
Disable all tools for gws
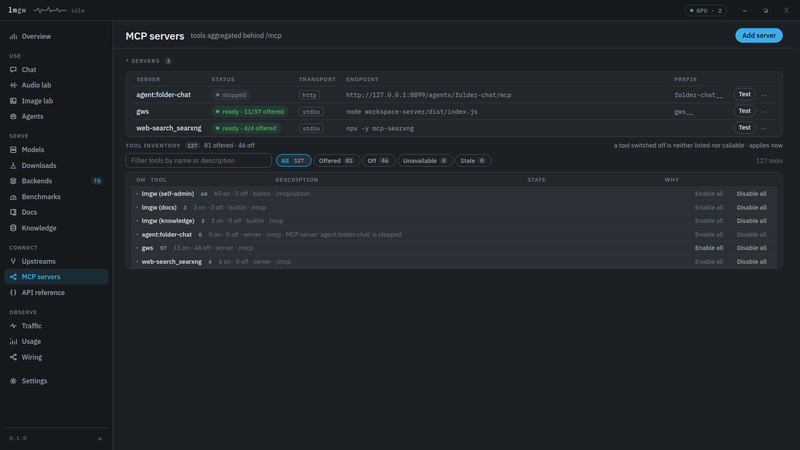coord(752,248)
